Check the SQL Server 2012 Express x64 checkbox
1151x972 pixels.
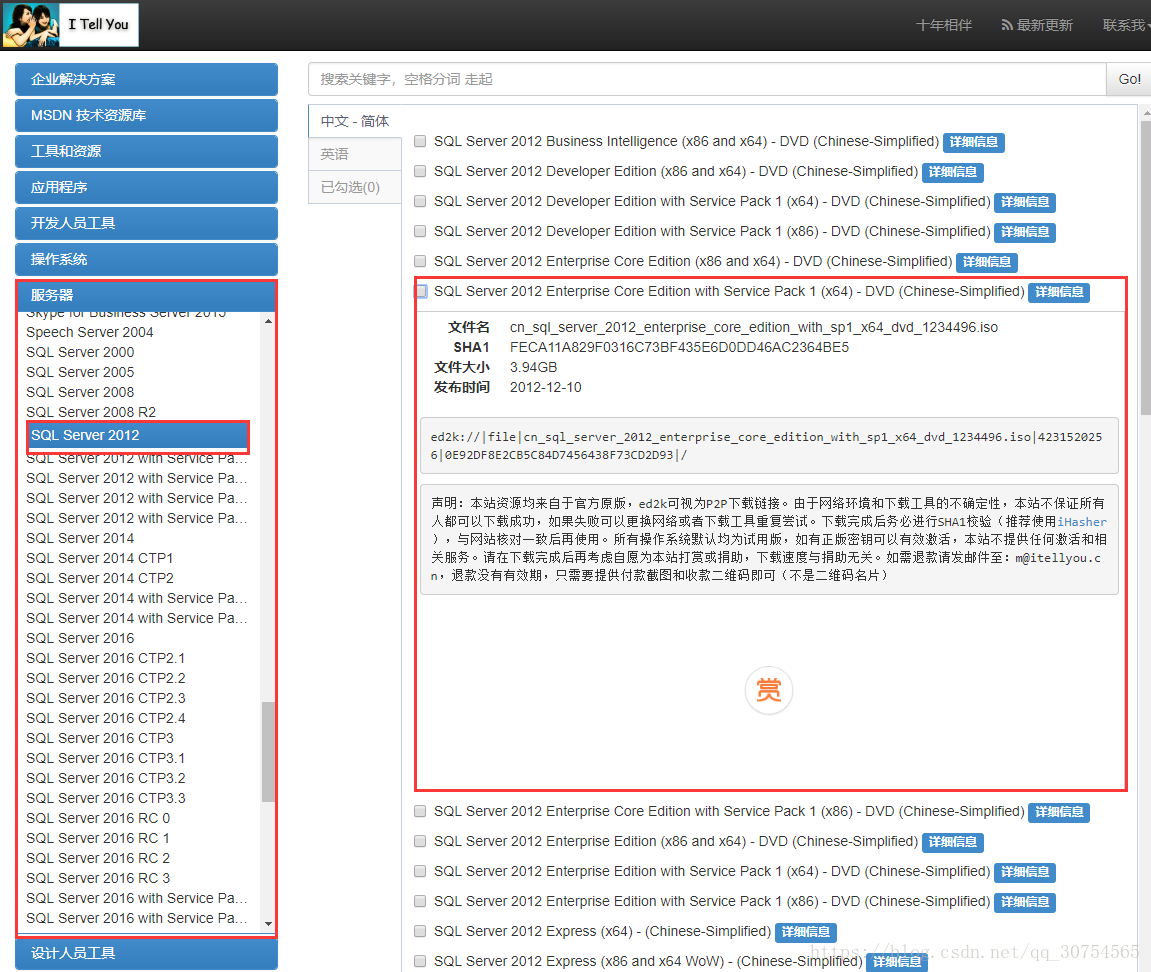coord(419,931)
